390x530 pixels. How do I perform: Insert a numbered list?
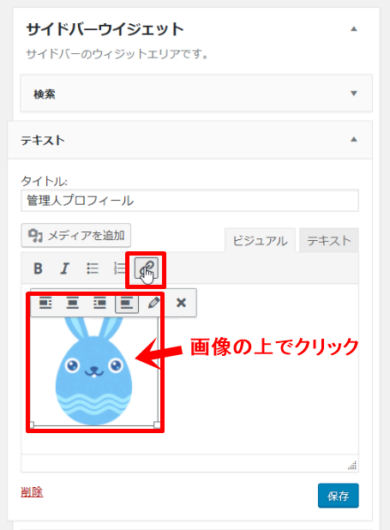click(x=119, y=268)
